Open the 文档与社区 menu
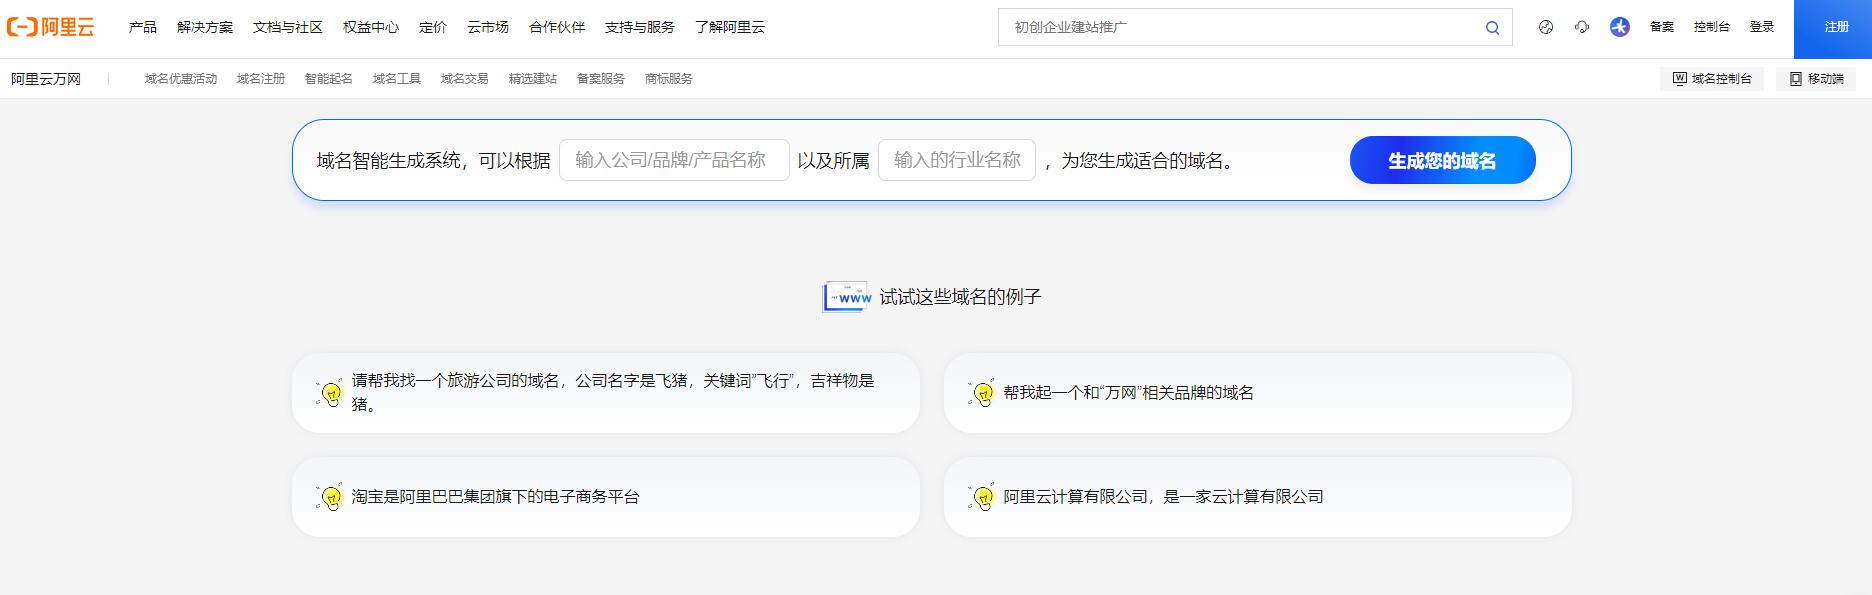This screenshot has width=1872, height=595. click(x=288, y=27)
